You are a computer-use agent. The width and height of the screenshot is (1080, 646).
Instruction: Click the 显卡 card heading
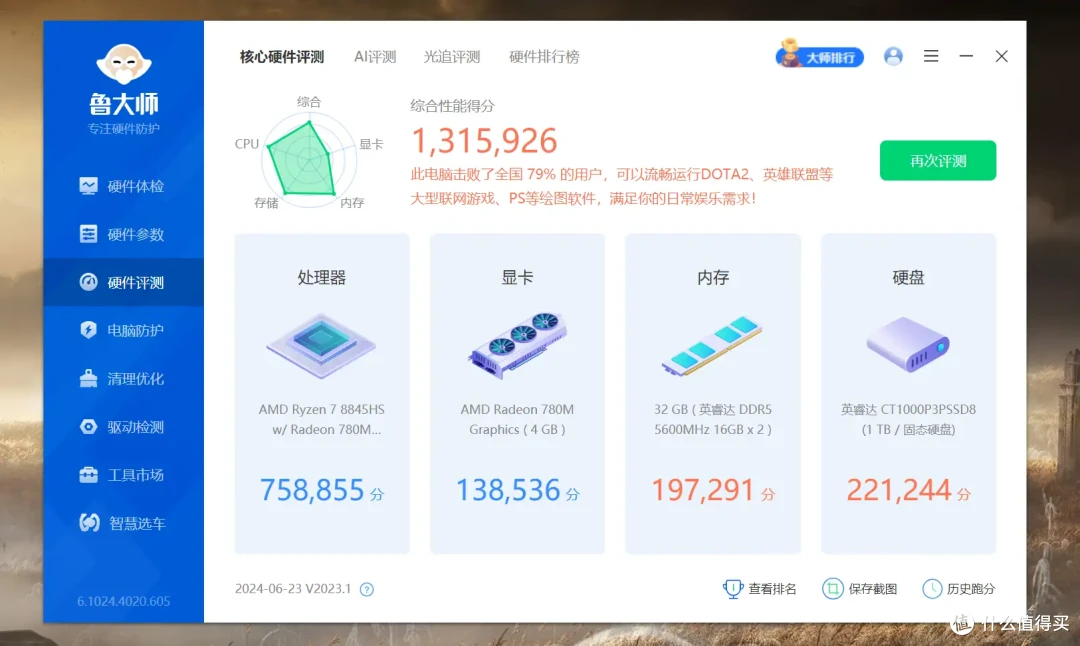click(517, 278)
